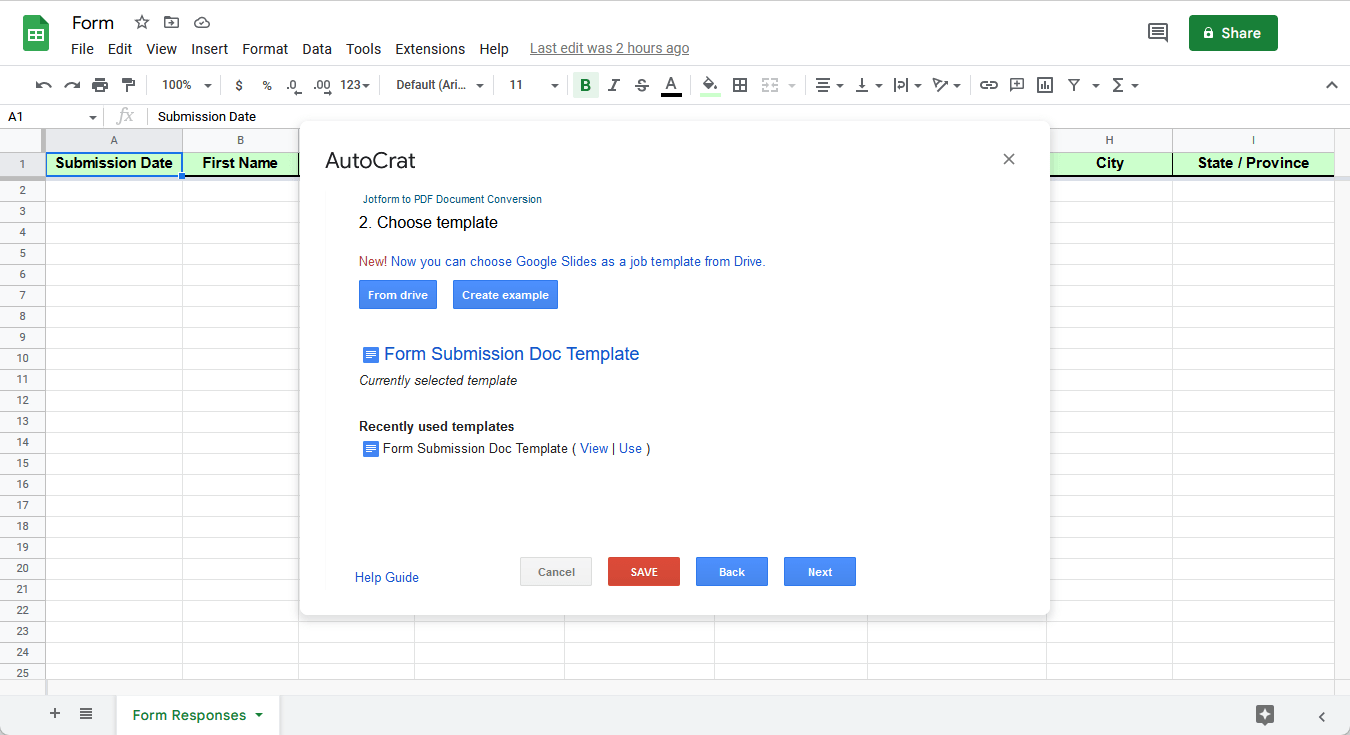Screen dimensions: 1350x735
Task: Increase decimal places icon
Action: [322, 85]
